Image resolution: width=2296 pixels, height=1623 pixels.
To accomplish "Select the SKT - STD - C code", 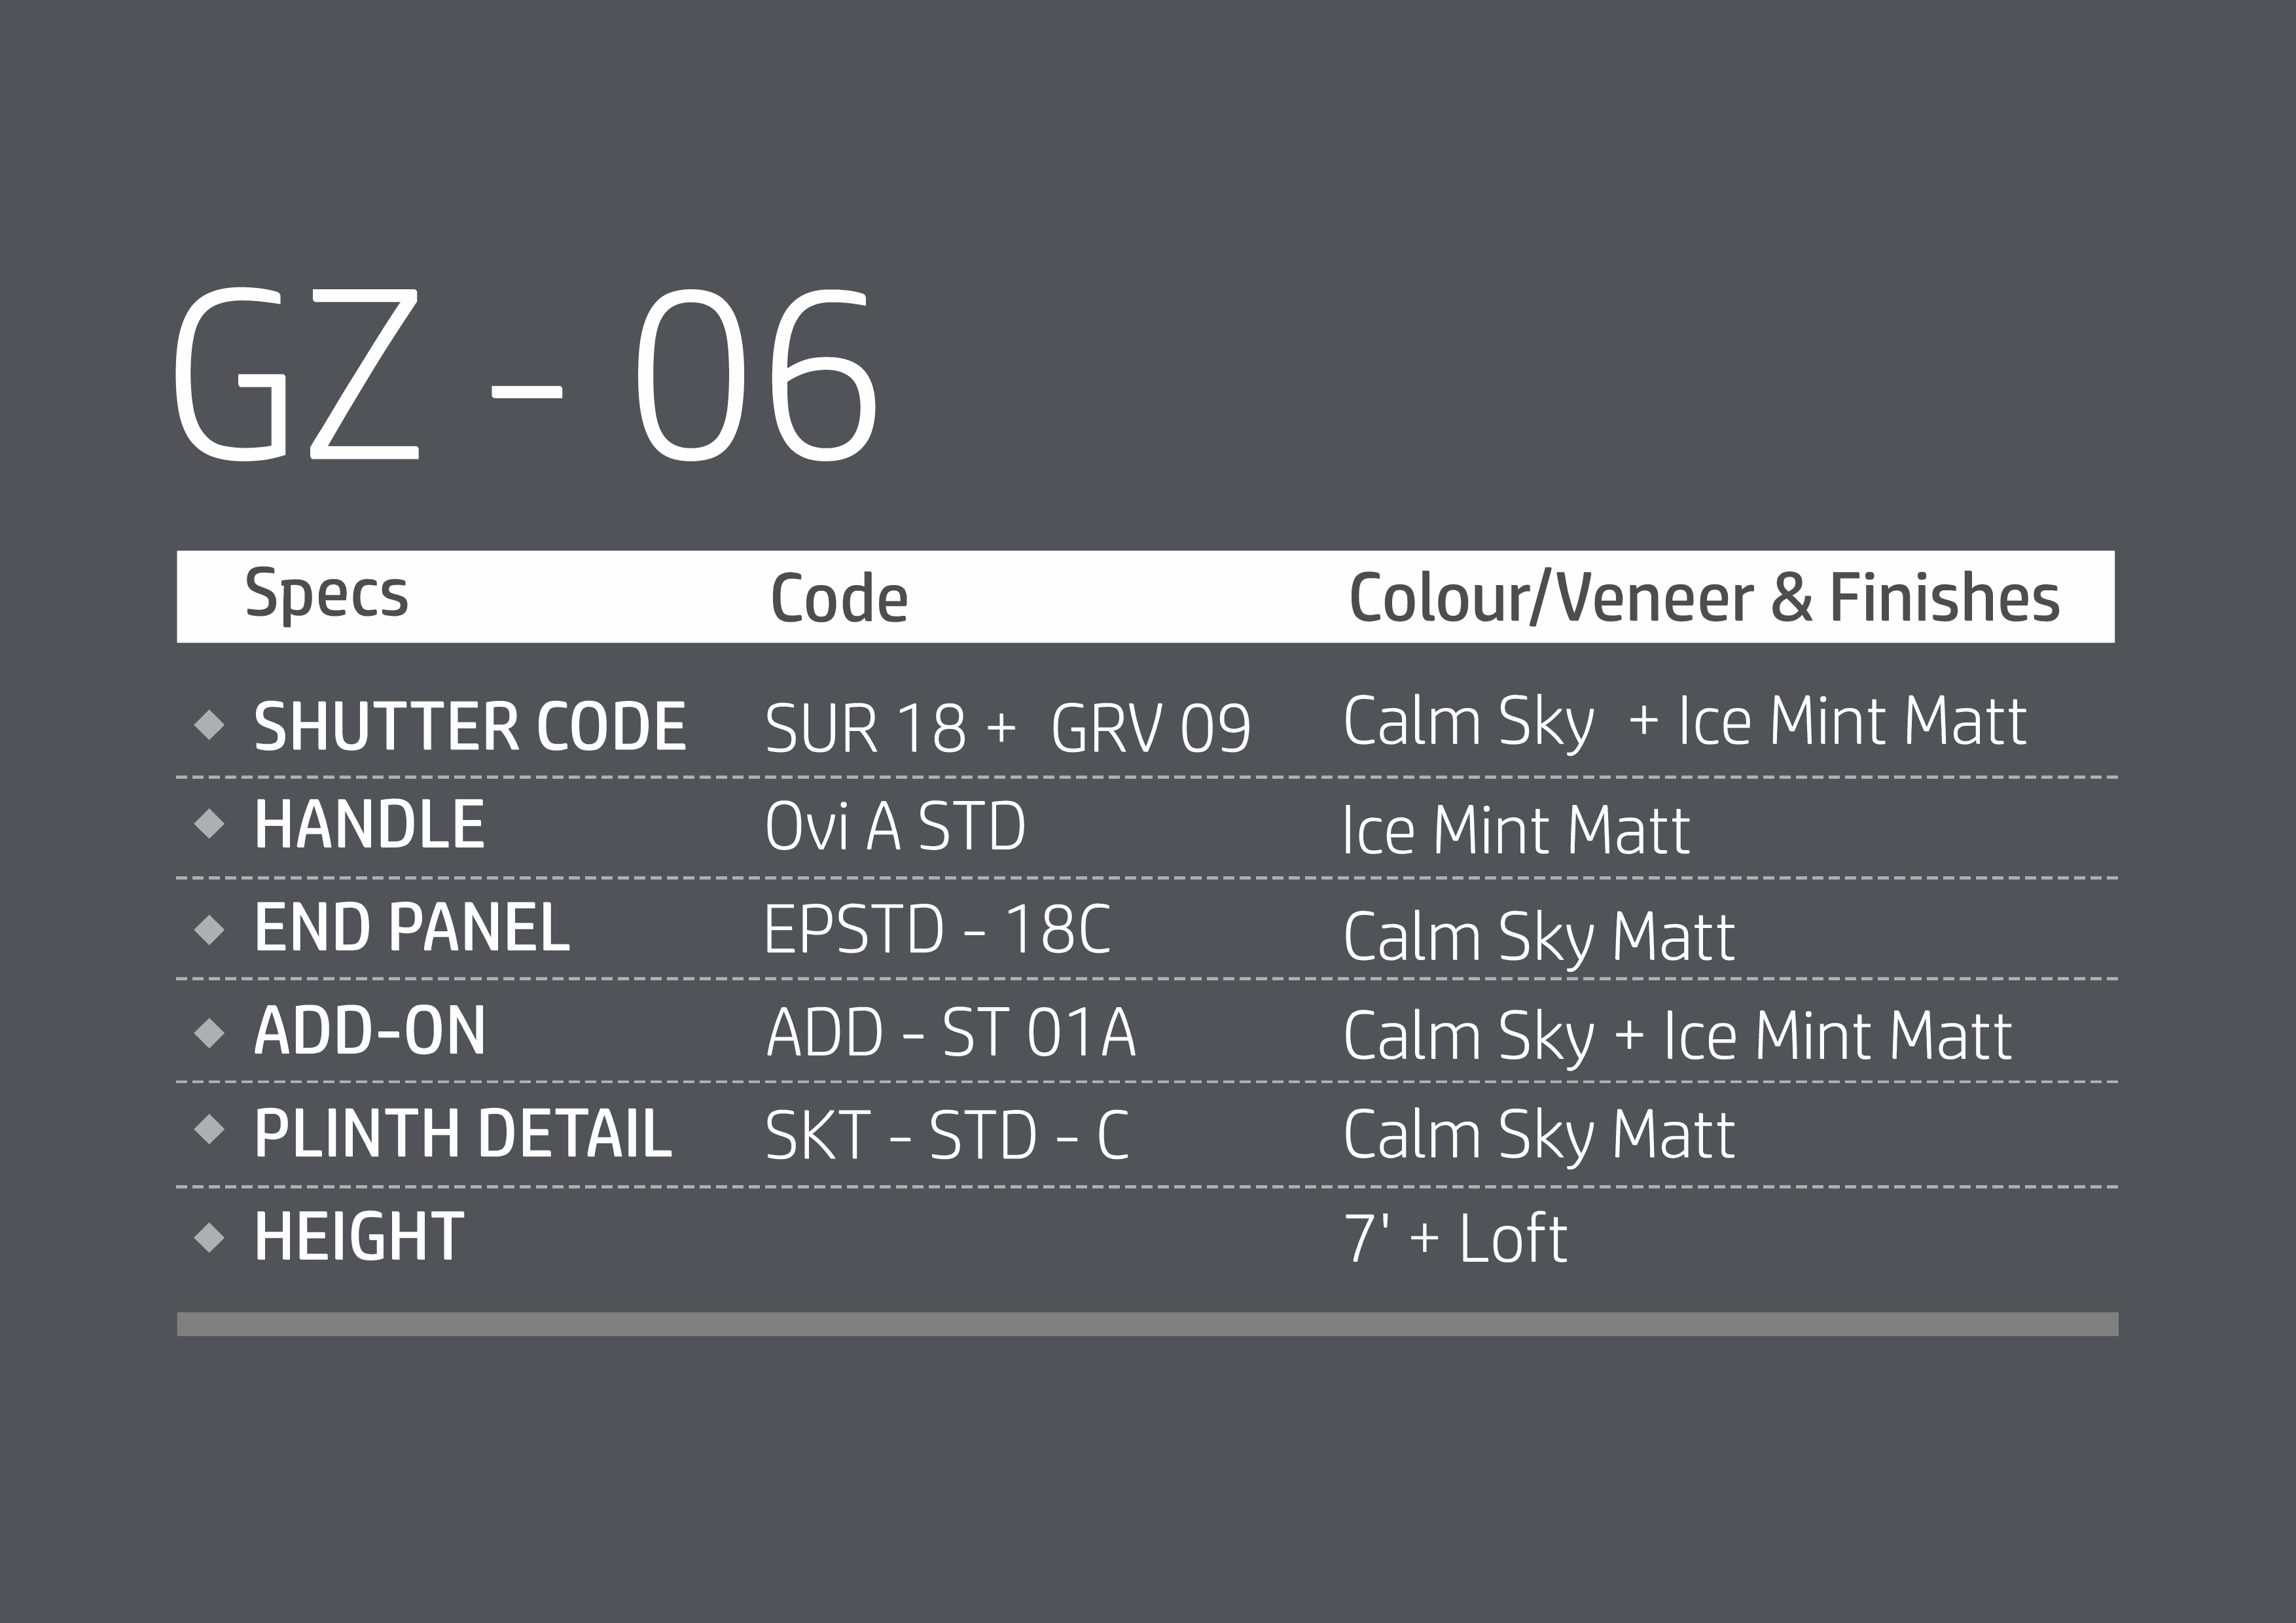I will (x=947, y=1136).
